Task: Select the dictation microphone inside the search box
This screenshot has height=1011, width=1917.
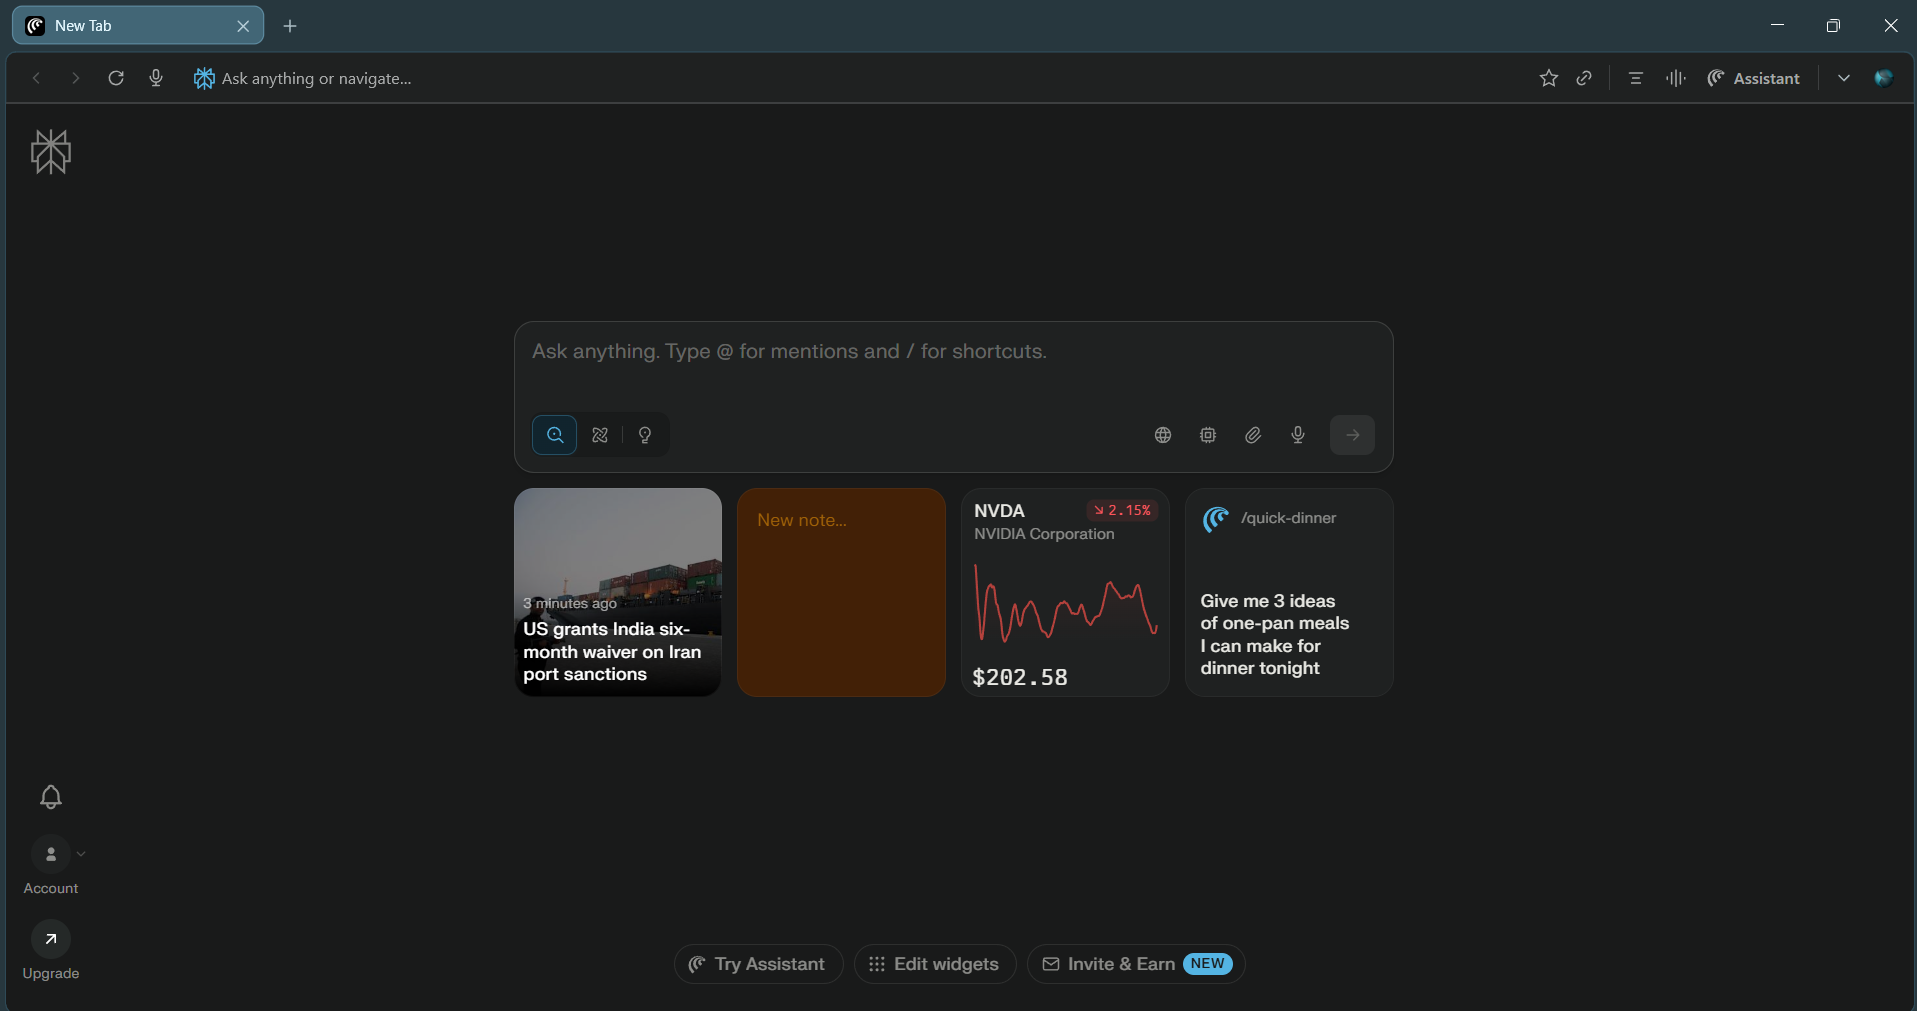Action: [1297, 435]
